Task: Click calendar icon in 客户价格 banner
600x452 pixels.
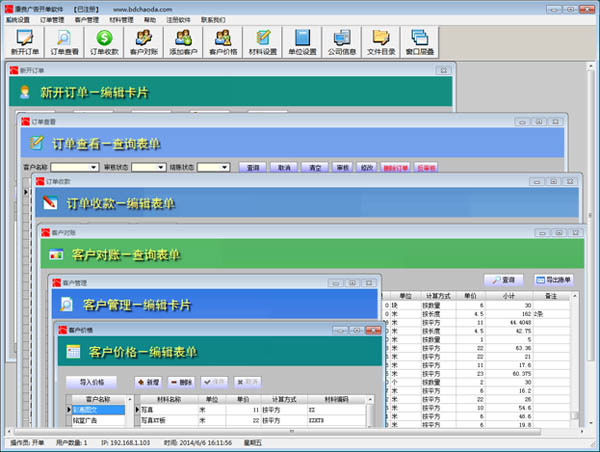Action: (x=73, y=352)
